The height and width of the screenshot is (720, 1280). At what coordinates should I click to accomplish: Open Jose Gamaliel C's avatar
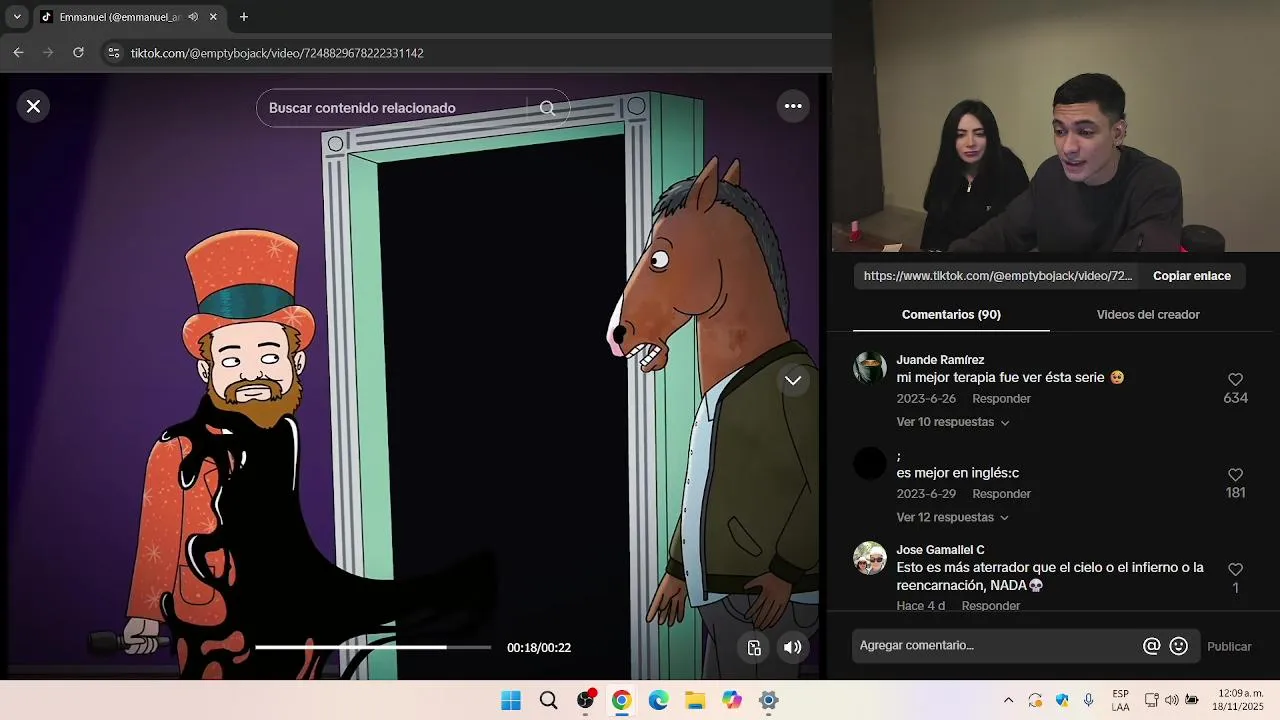click(x=870, y=558)
